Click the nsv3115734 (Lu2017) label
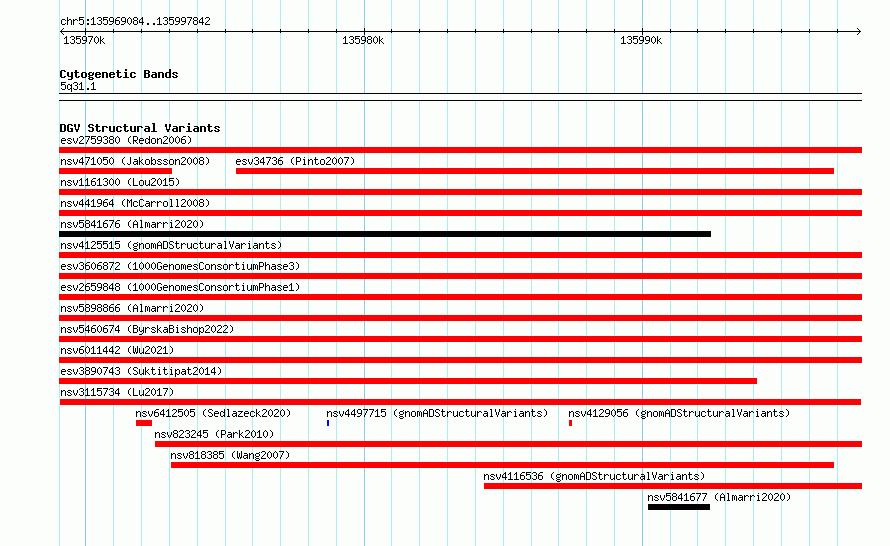 [x=117, y=392]
